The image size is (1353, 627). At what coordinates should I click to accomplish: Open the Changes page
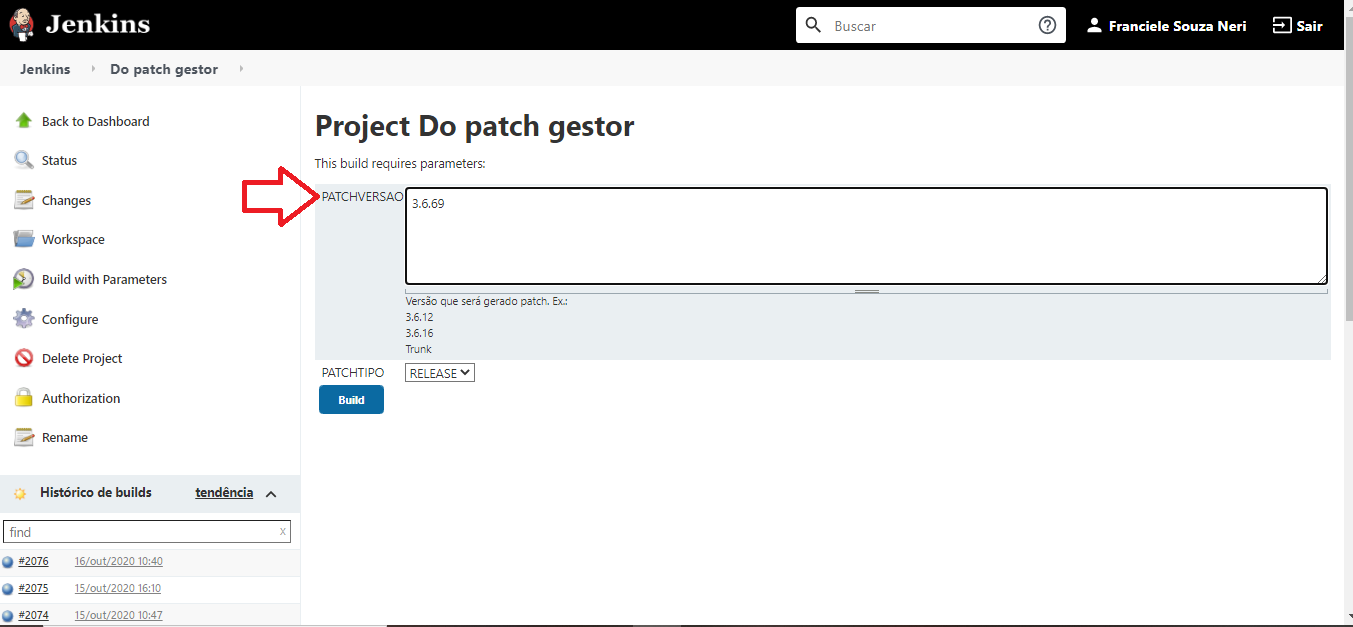point(66,200)
